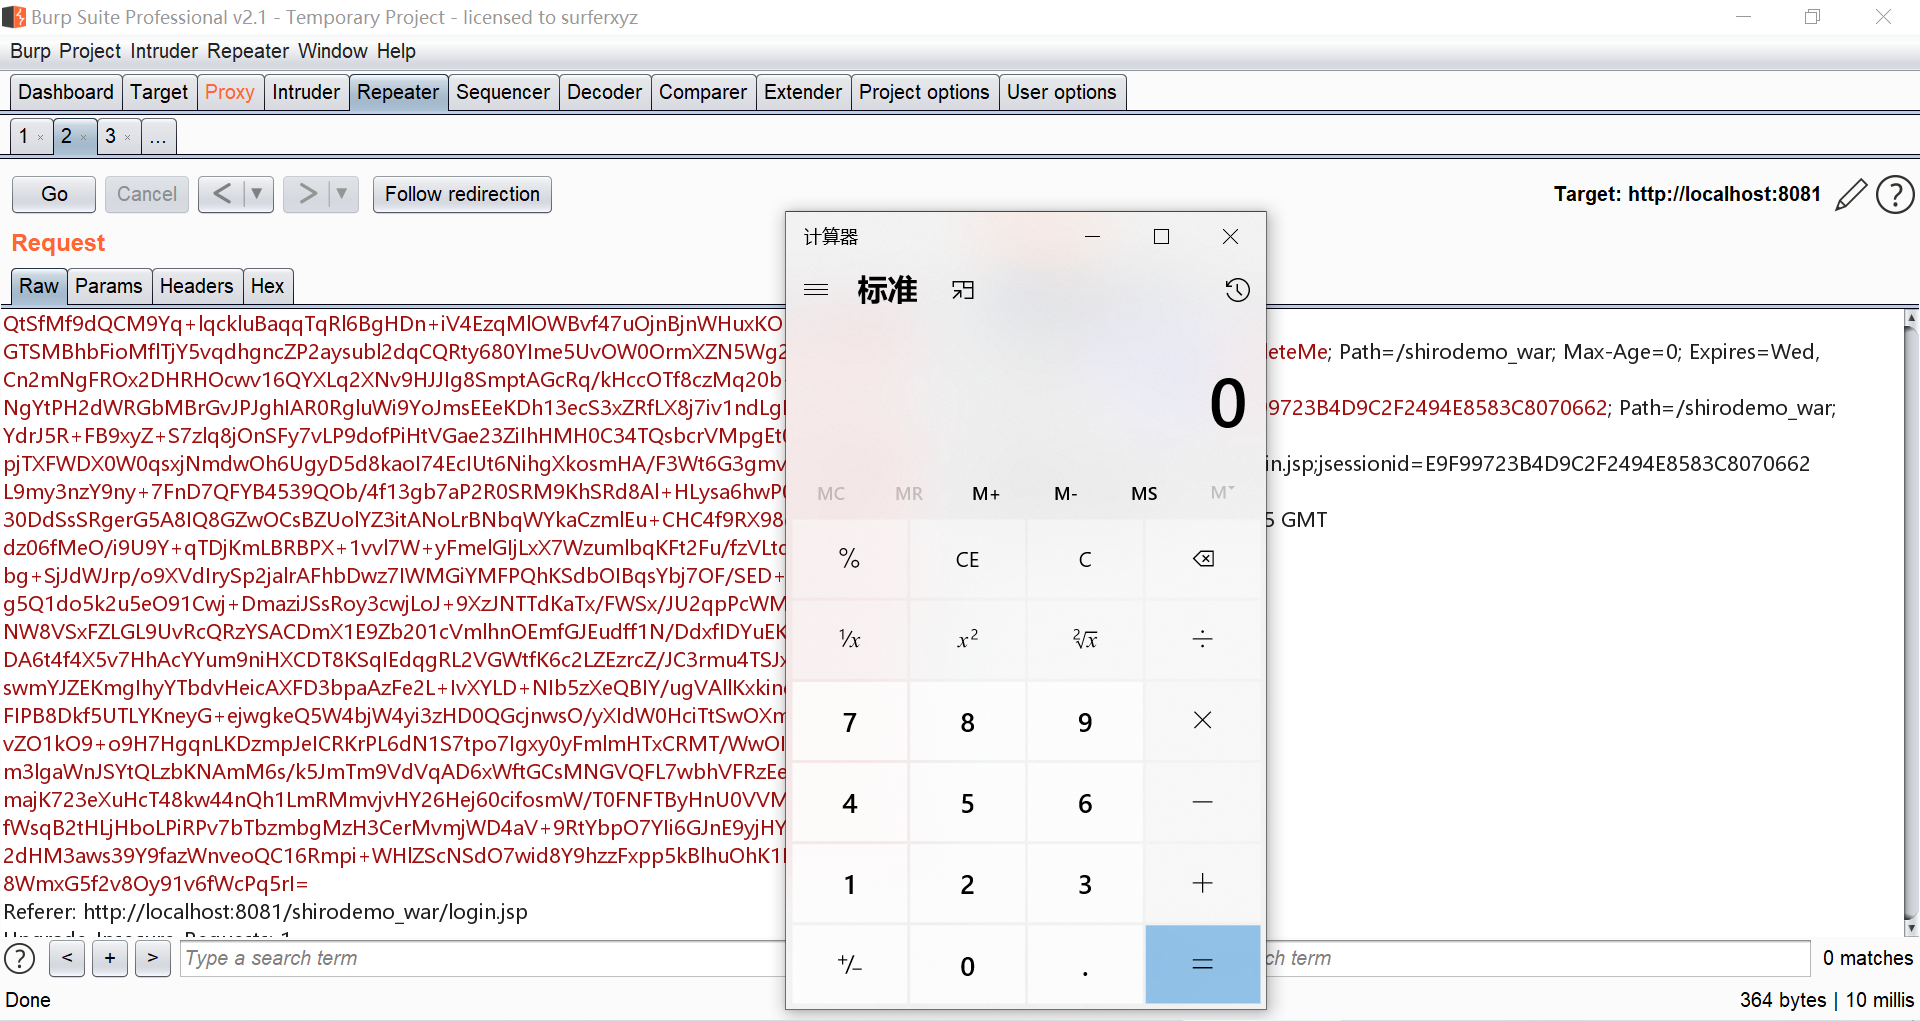Switch to the Sequencer tab
The height and width of the screenshot is (1021, 1920).
tap(503, 92)
